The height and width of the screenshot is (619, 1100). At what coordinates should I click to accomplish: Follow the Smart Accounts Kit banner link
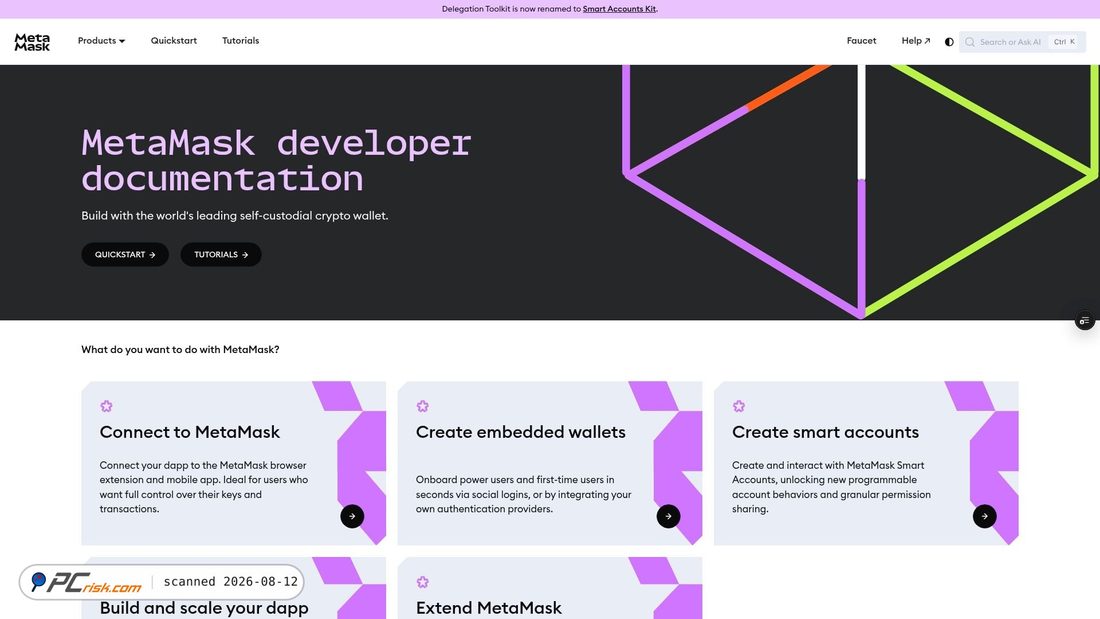tap(619, 9)
